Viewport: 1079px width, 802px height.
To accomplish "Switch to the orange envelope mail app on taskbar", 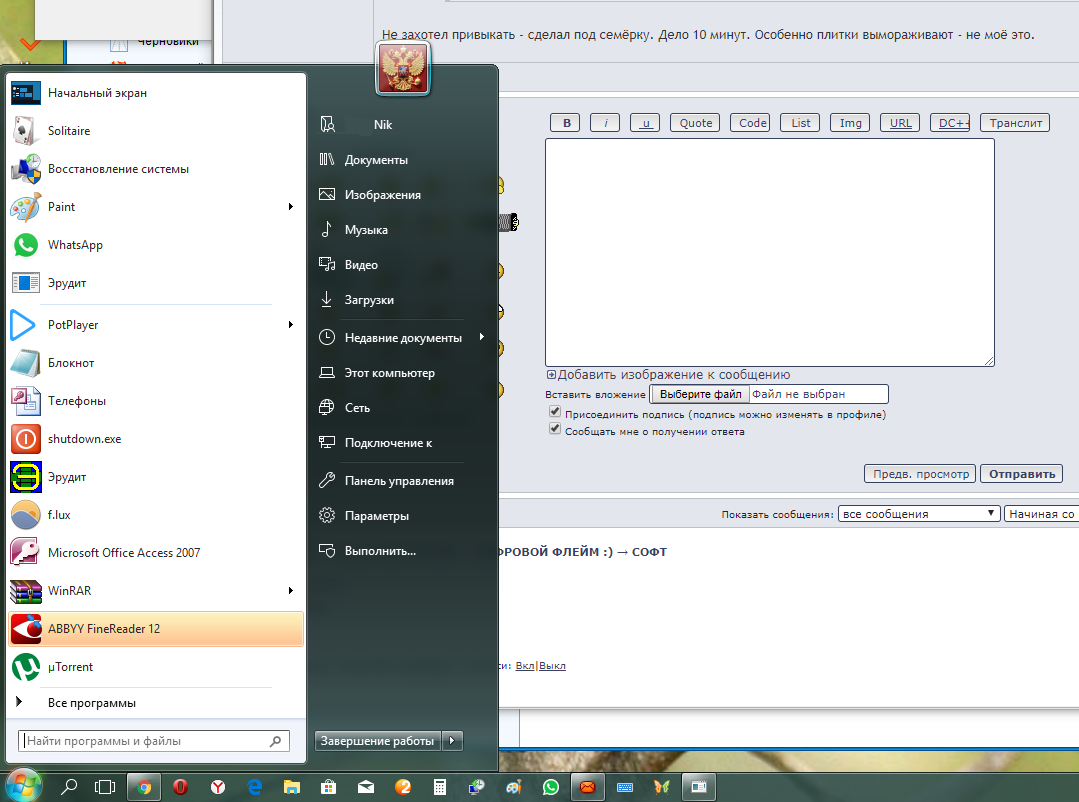I will pyautogui.click(x=588, y=786).
